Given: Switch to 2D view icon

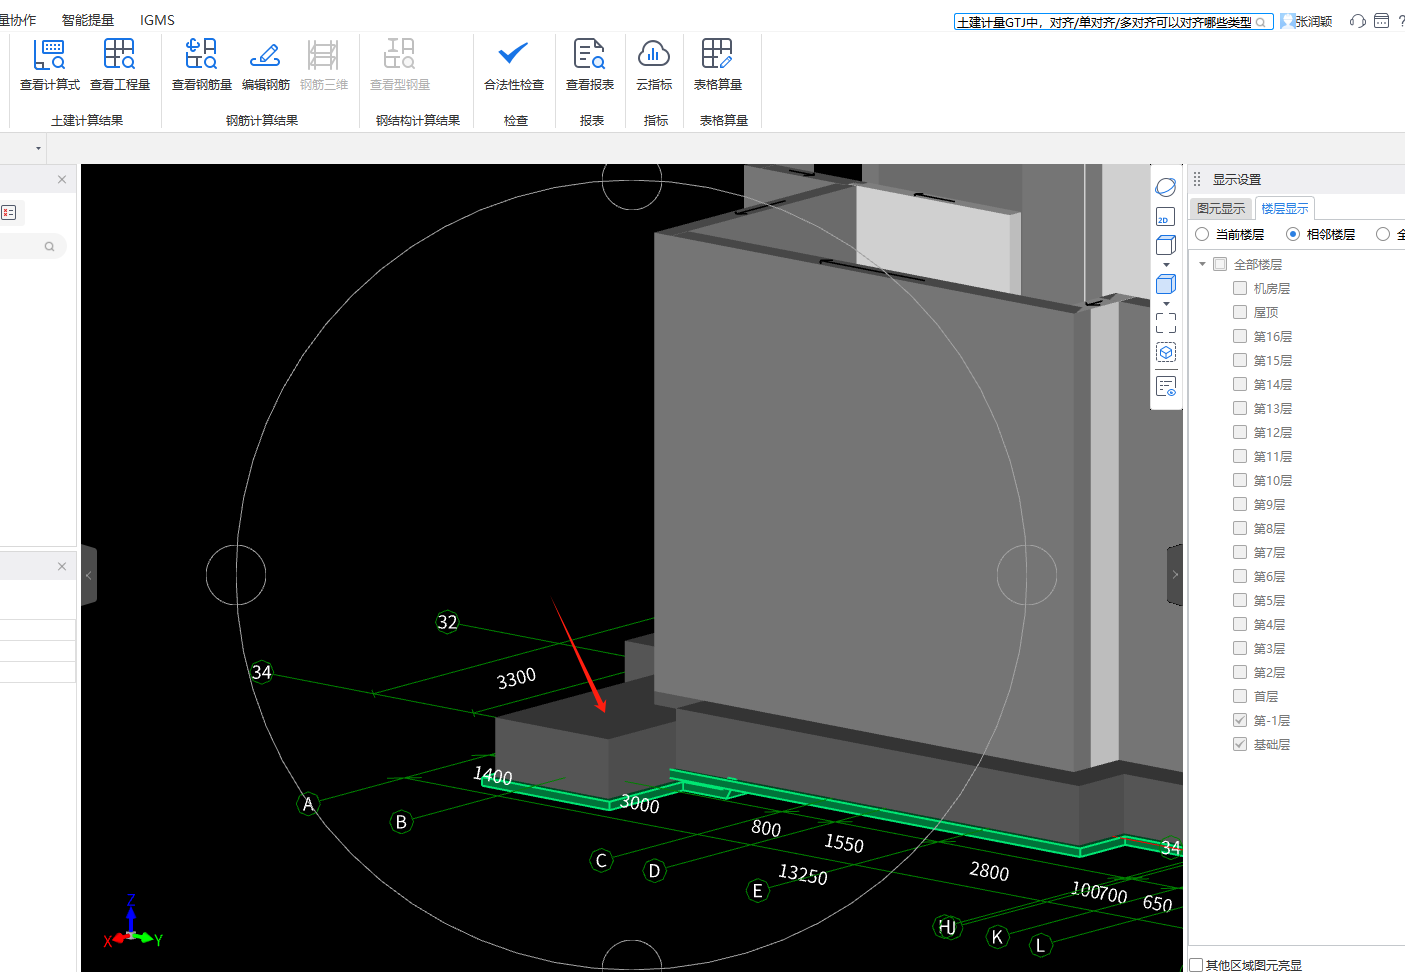Looking at the screenshot, I should [x=1166, y=217].
